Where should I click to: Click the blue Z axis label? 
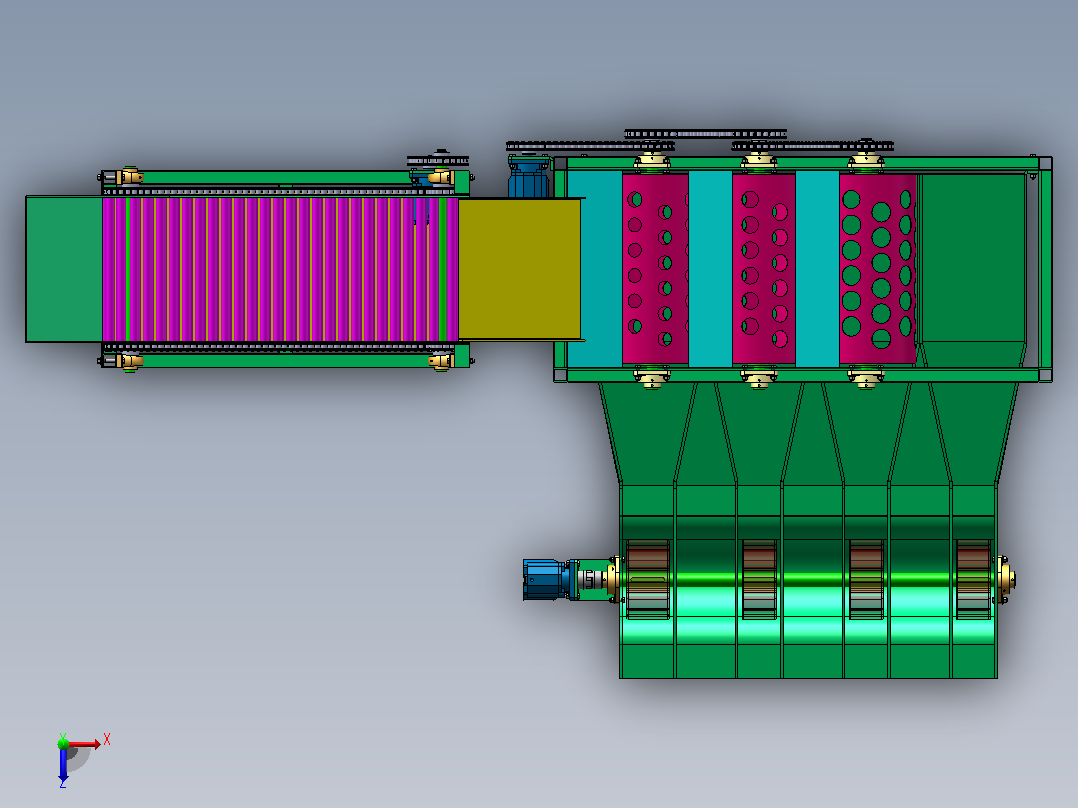click(63, 783)
